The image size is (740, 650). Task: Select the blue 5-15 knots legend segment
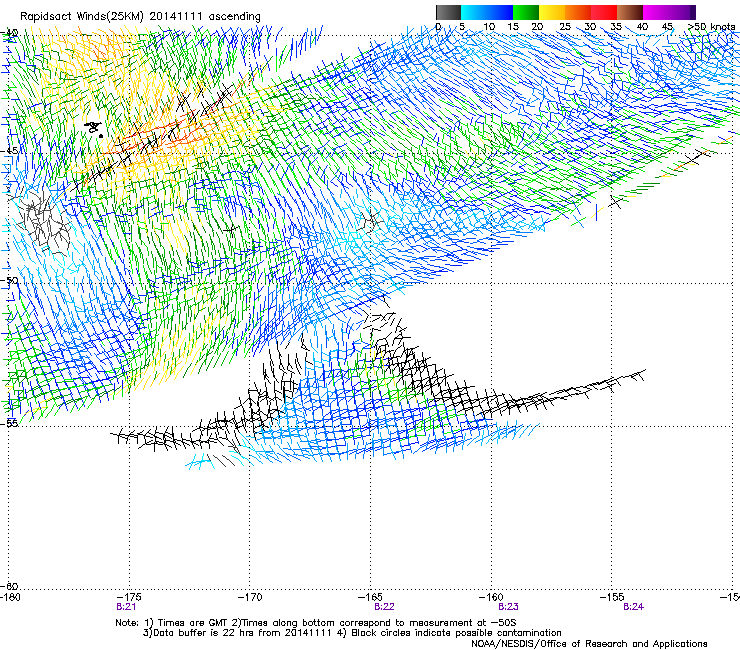tap(487, 12)
